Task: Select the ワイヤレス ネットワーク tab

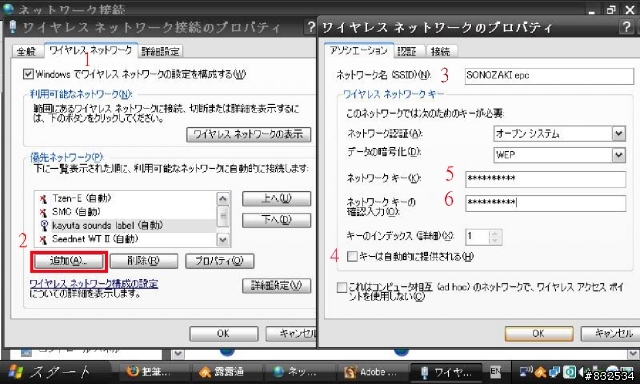Action: tap(91, 50)
